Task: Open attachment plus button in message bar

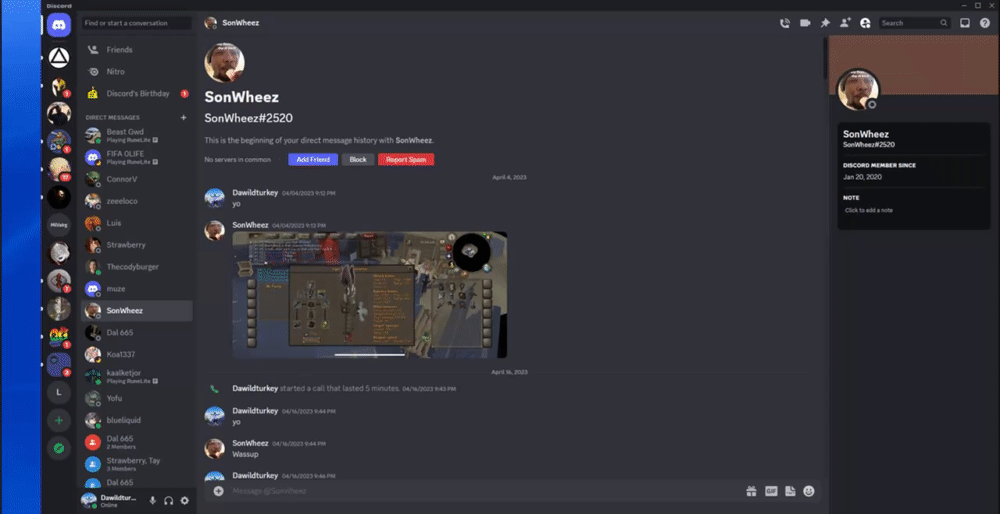Action: pos(218,491)
